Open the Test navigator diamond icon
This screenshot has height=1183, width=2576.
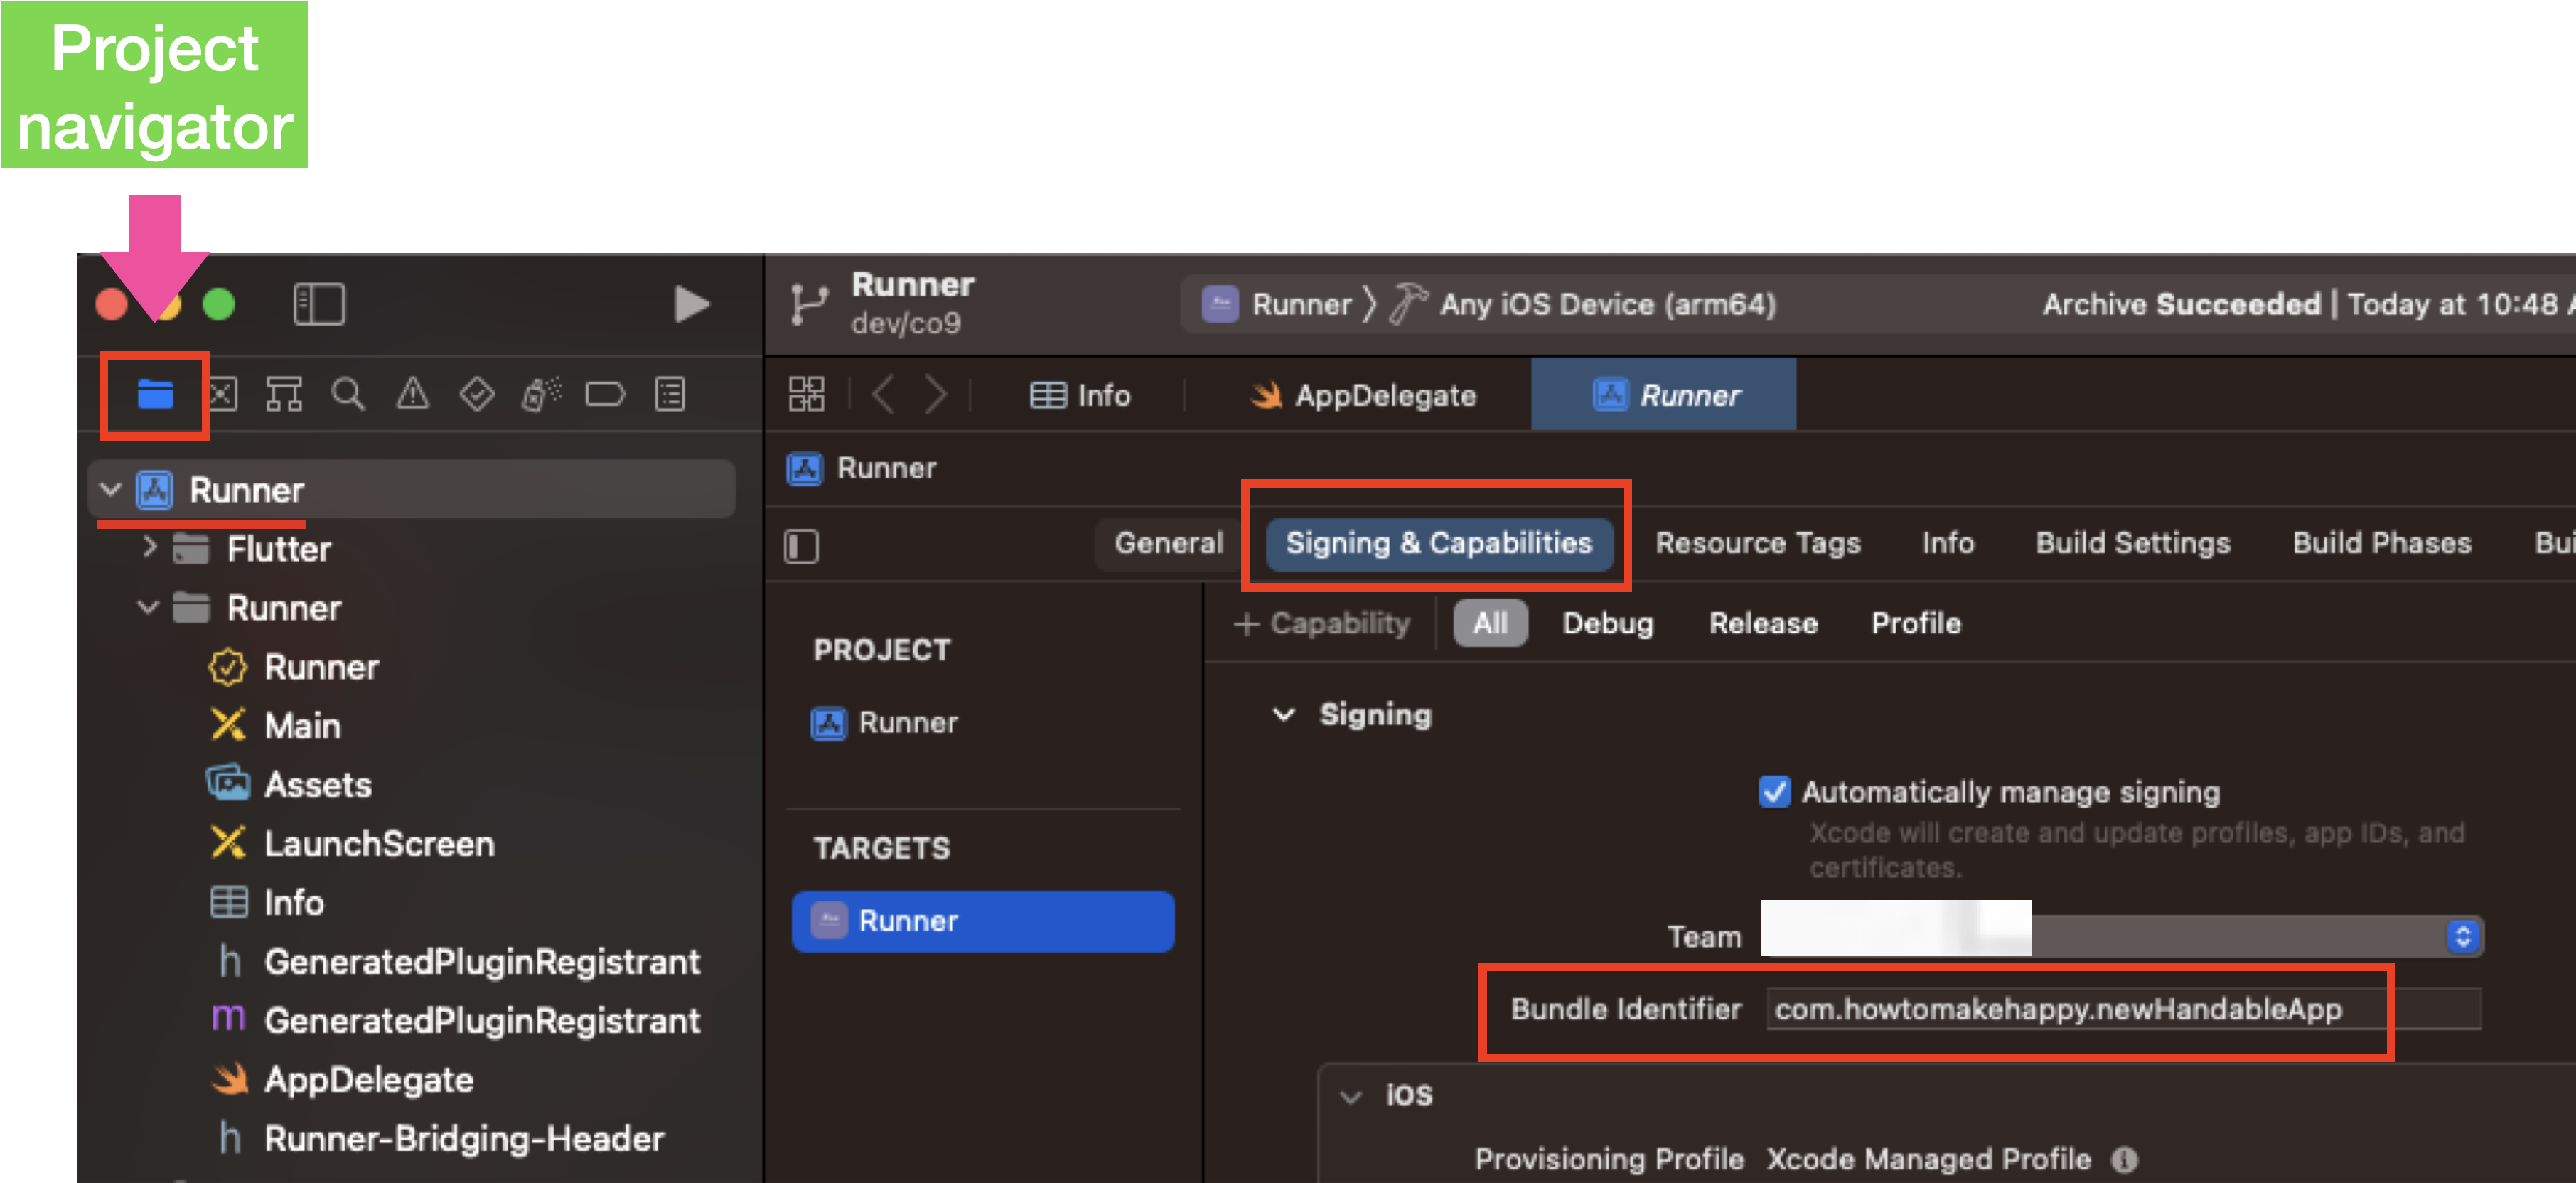pos(476,394)
